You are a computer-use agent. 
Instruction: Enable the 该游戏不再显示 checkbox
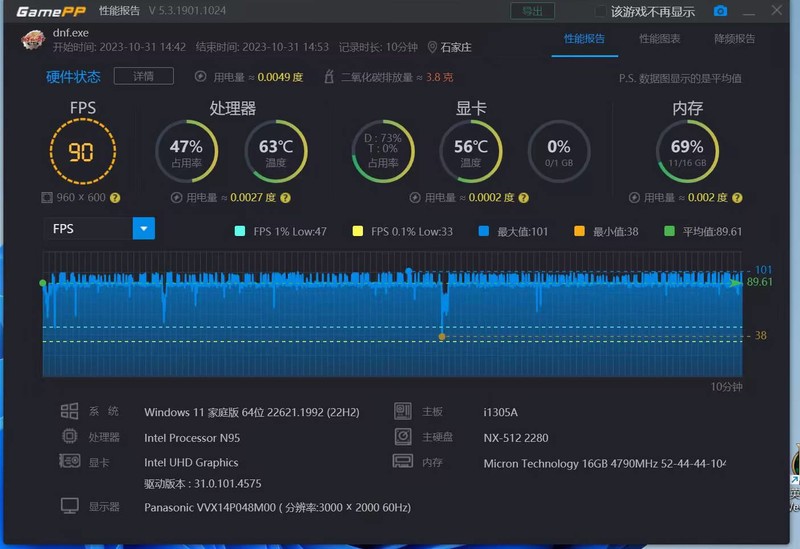click(601, 12)
